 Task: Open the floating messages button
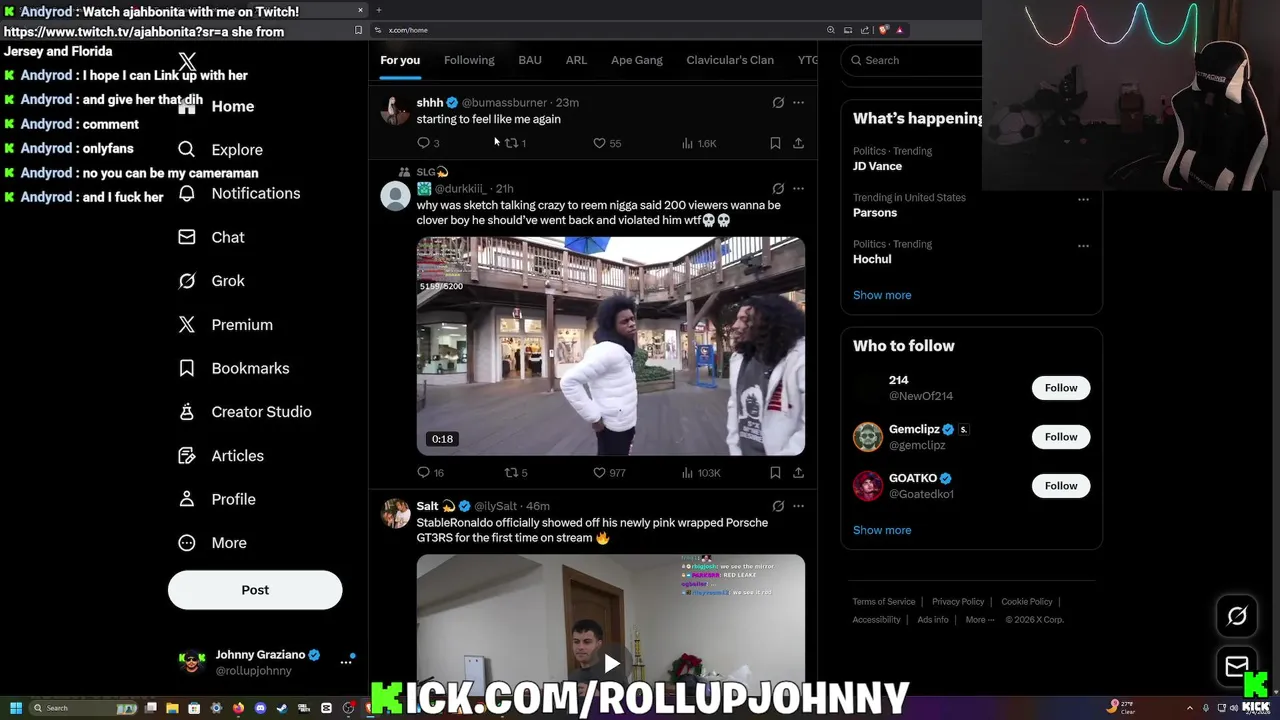(1237, 665)
